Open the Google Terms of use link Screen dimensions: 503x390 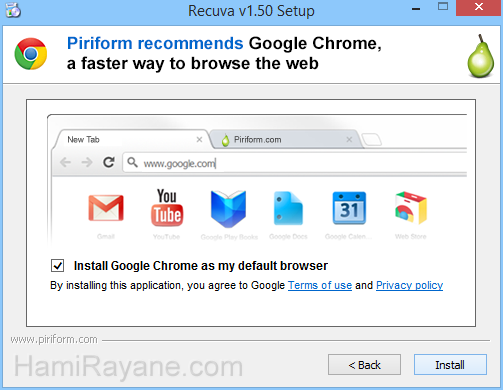click(x=320, y=285)
